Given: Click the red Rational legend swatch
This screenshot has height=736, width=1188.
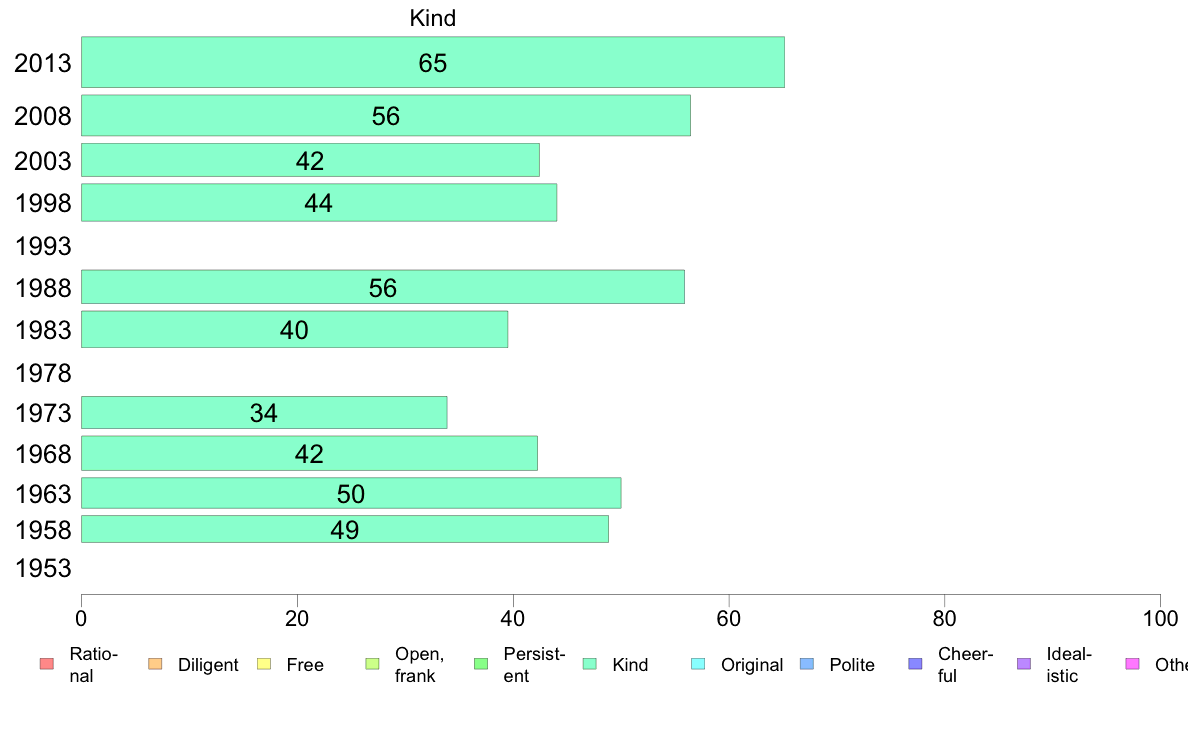Looking at the screenshot, I should tap(47, 664).
